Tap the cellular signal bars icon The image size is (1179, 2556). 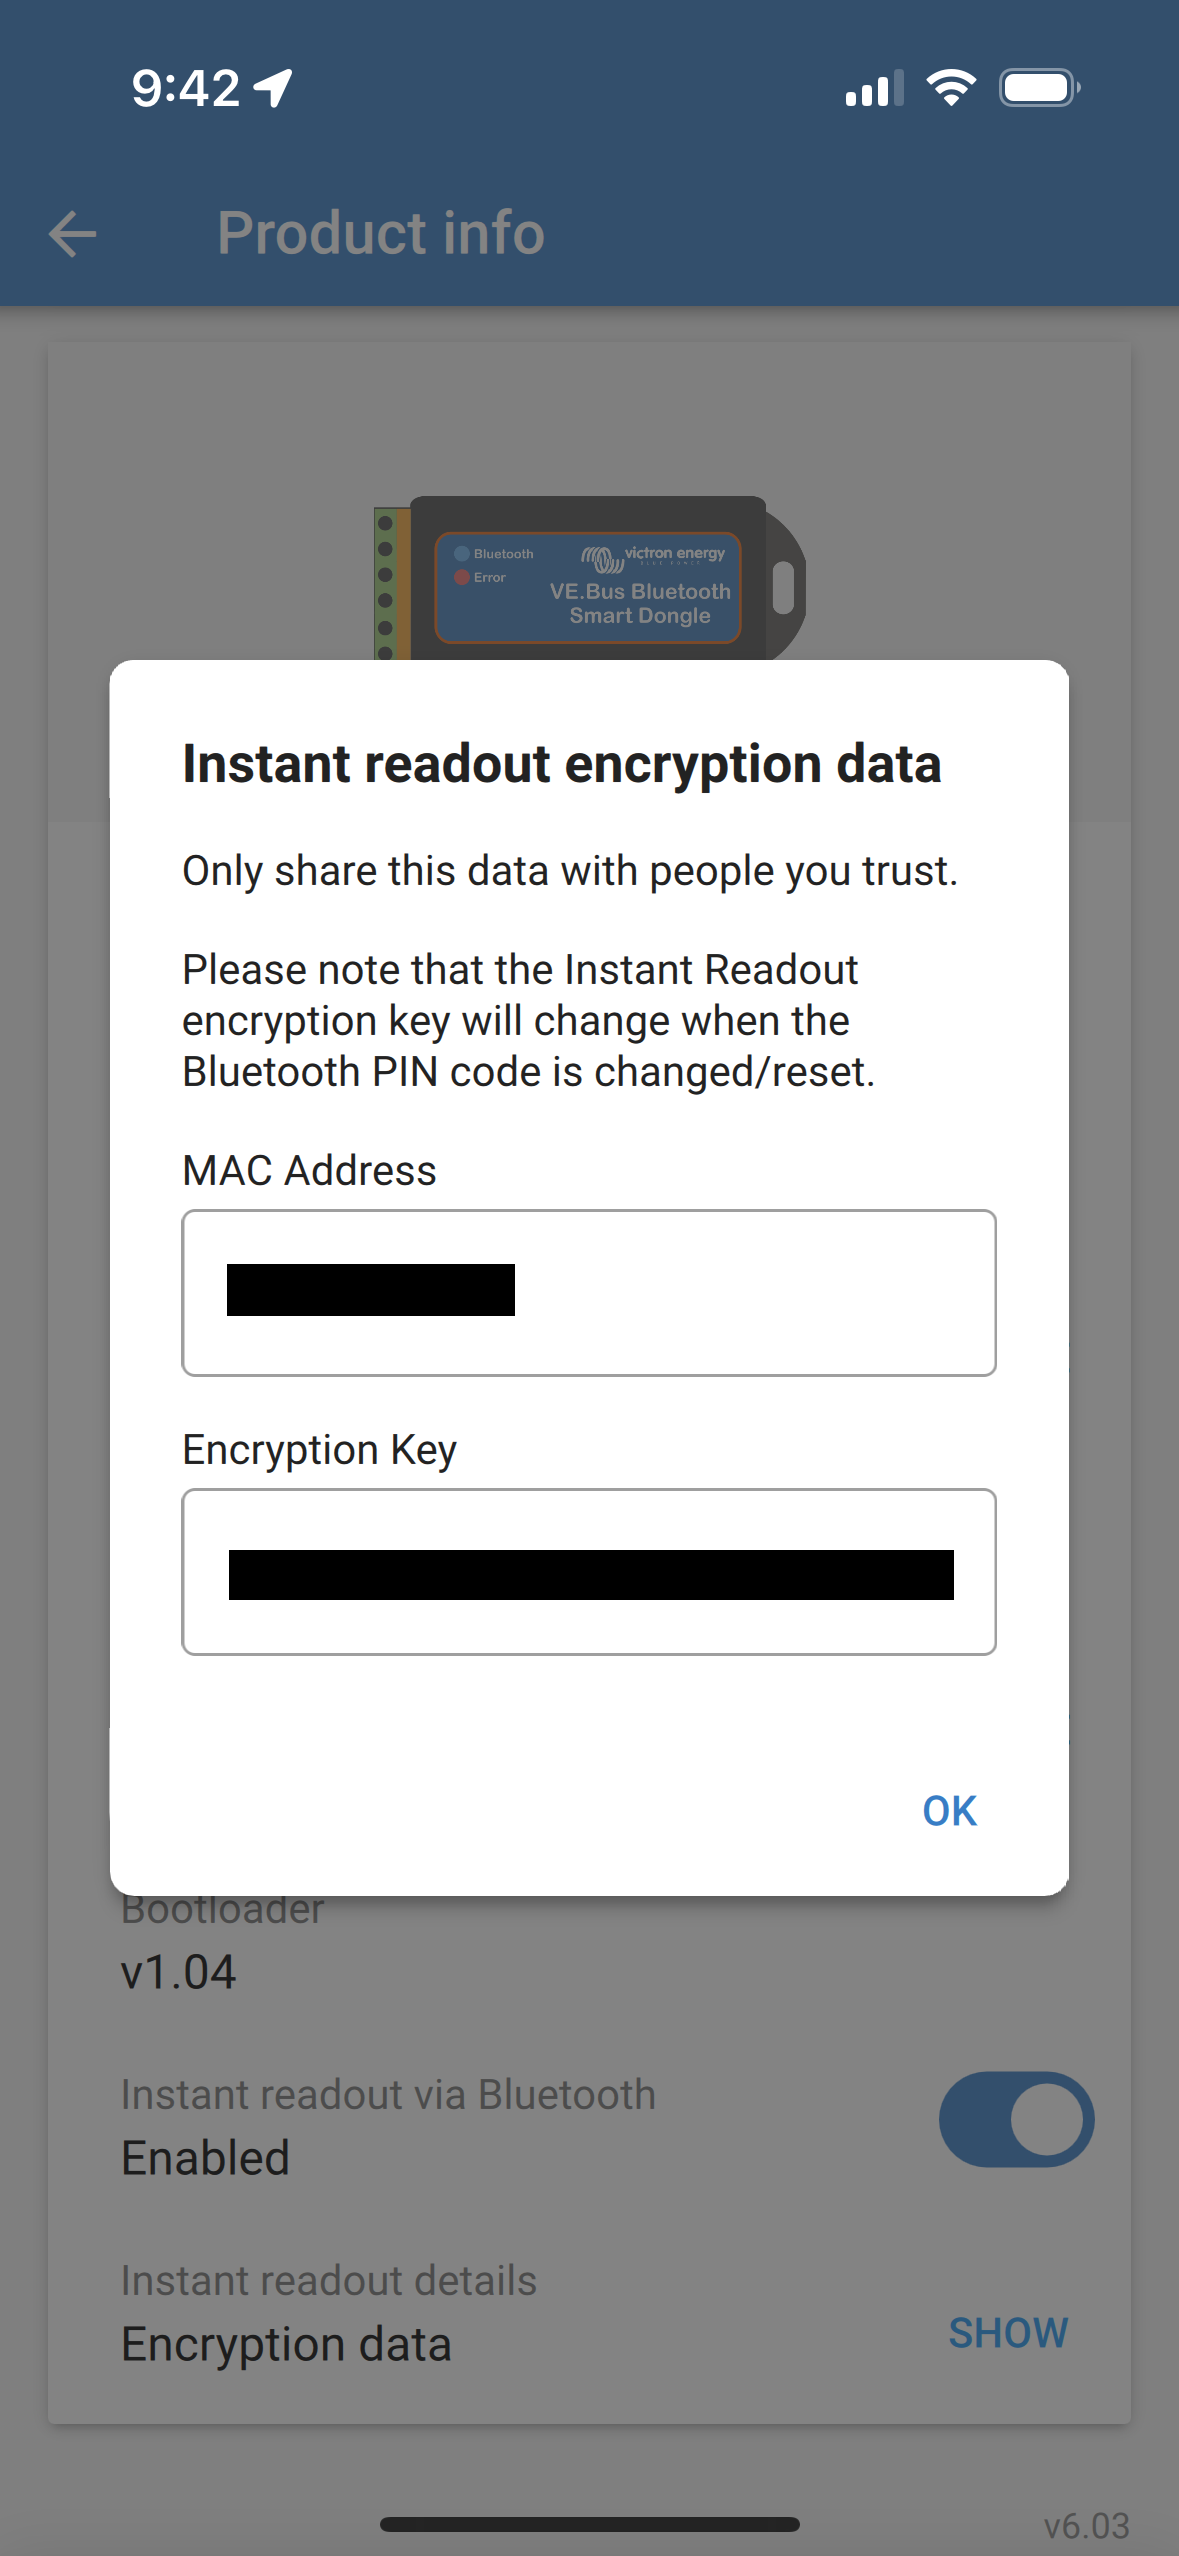[x=874, y=88]
